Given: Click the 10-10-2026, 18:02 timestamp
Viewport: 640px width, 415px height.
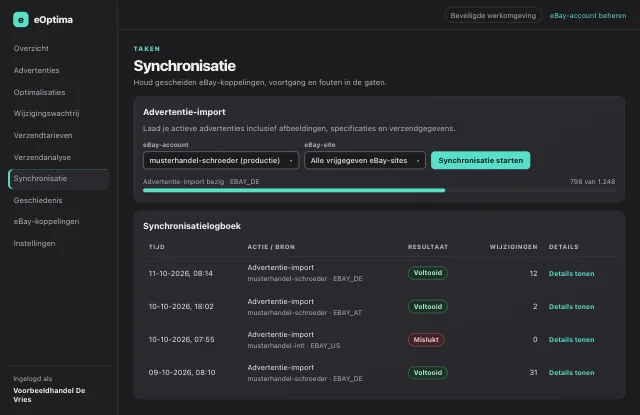Looking at the screenshot, I should click(181, 306).
